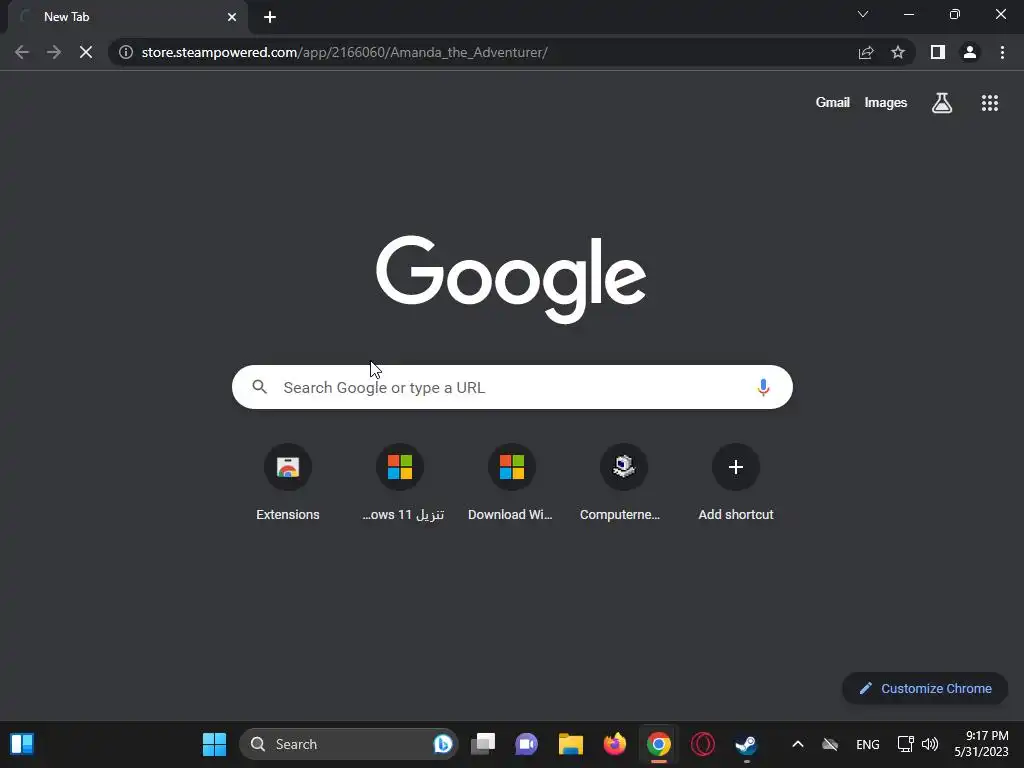Focus the Google search box

512,387
